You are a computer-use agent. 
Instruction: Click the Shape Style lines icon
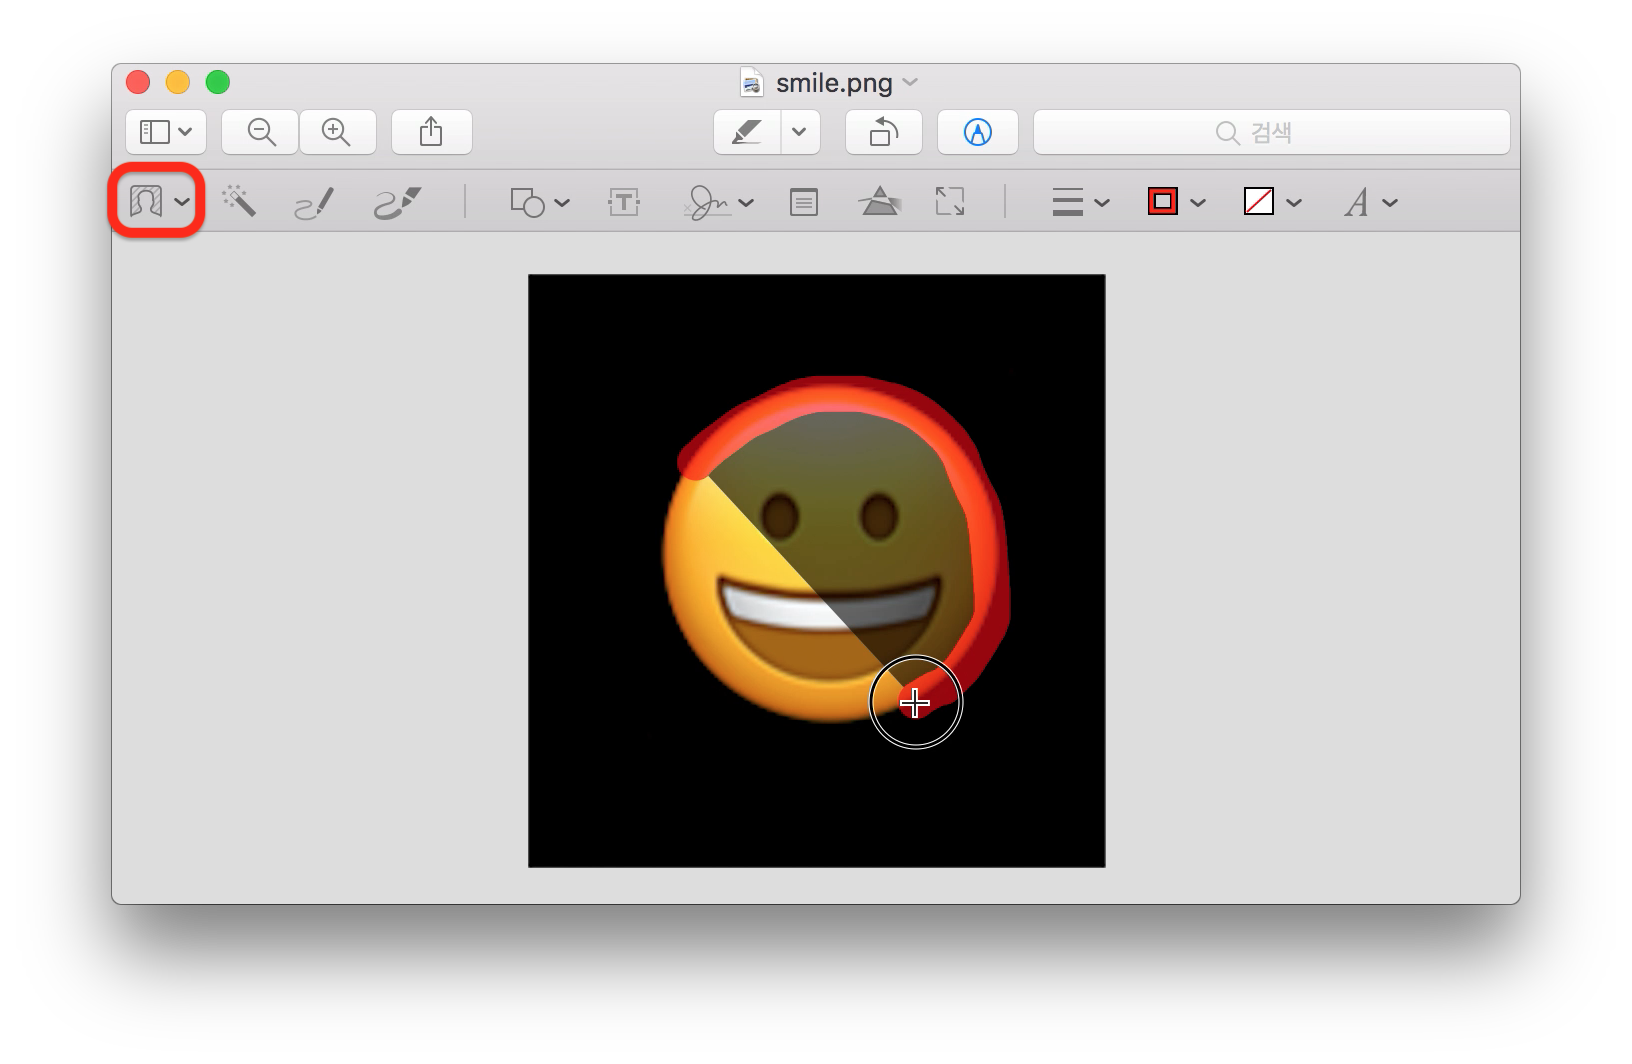(1068, 202)
